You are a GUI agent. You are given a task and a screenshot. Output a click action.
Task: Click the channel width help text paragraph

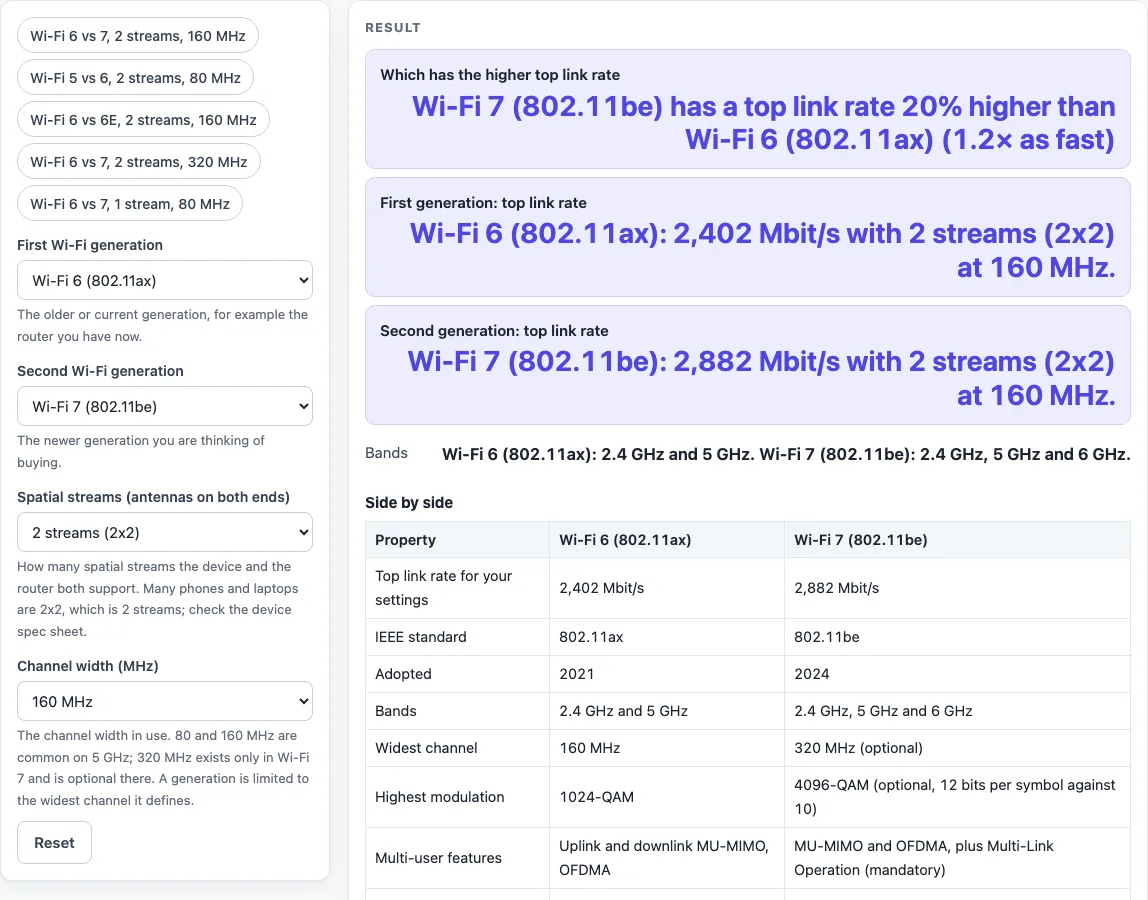pyautogui.click(x=163, y=768)
